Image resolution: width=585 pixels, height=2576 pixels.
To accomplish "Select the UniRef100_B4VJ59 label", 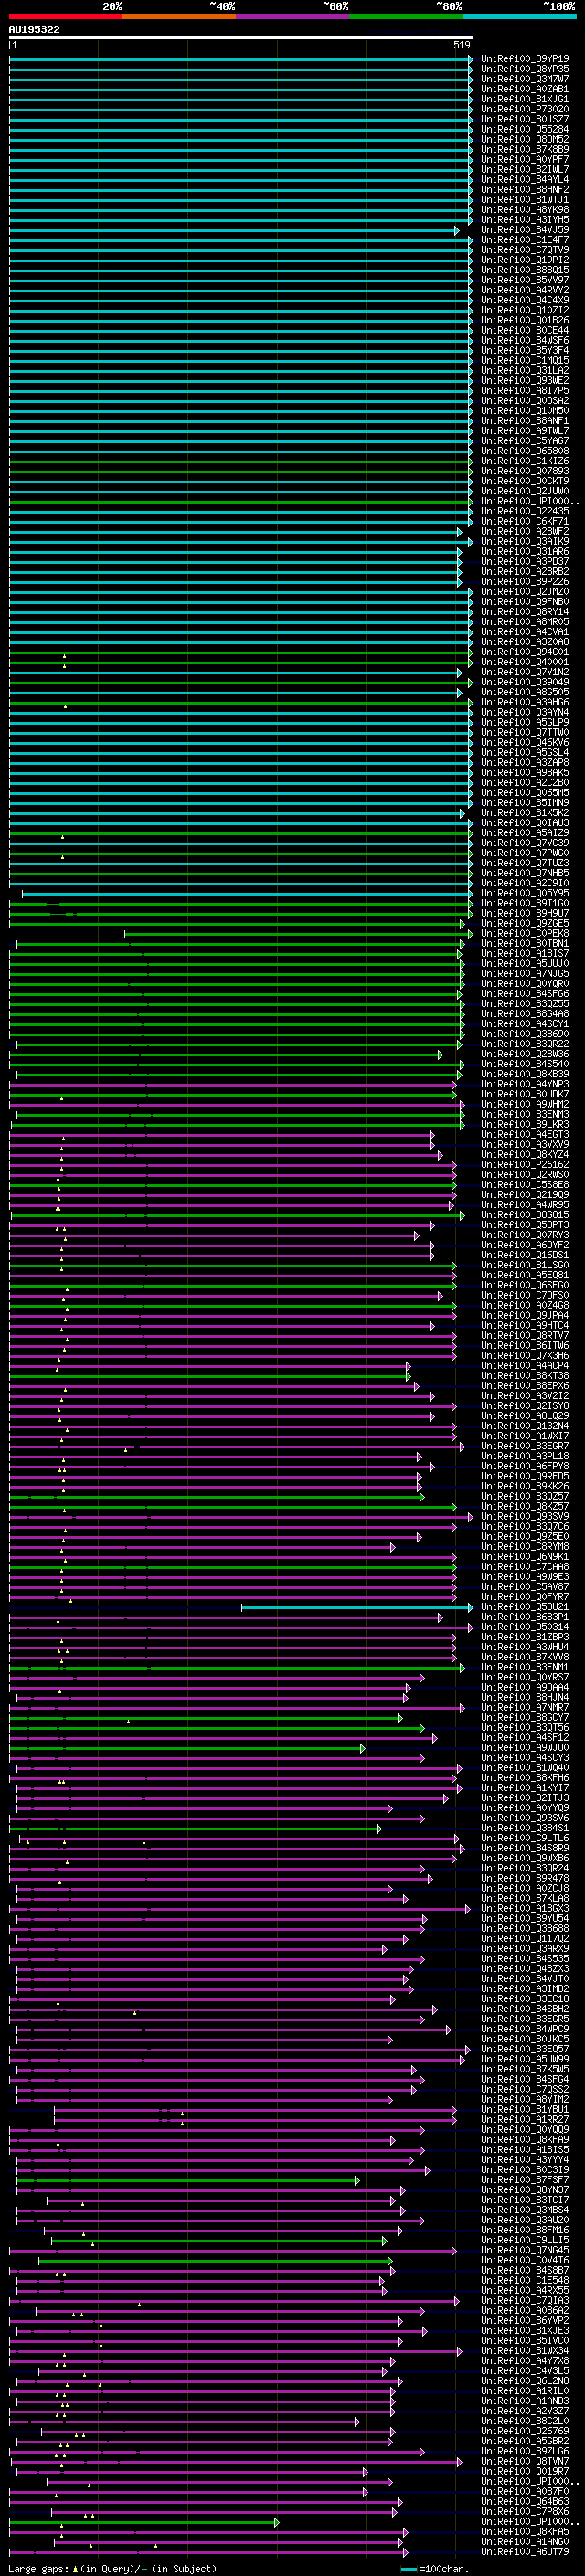I will click(x=525, y=230).
